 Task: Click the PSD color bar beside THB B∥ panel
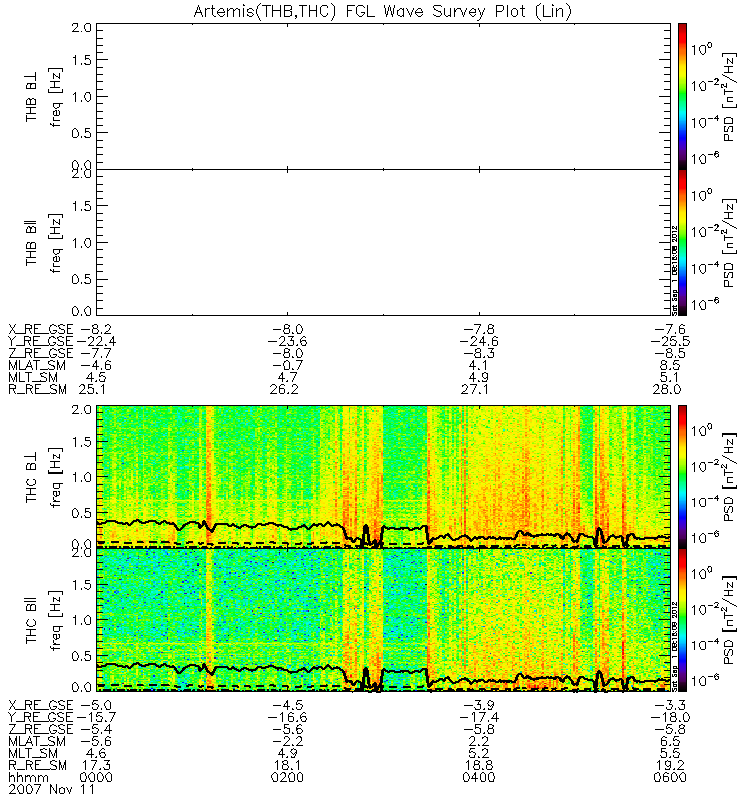coord(682,242)
